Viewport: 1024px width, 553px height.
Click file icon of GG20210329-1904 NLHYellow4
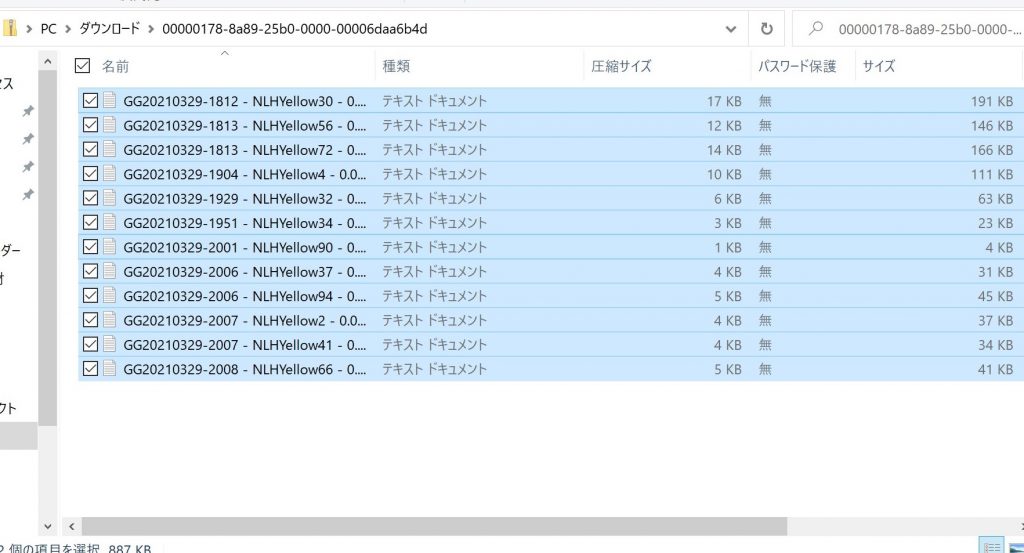[x=110, y=174]
